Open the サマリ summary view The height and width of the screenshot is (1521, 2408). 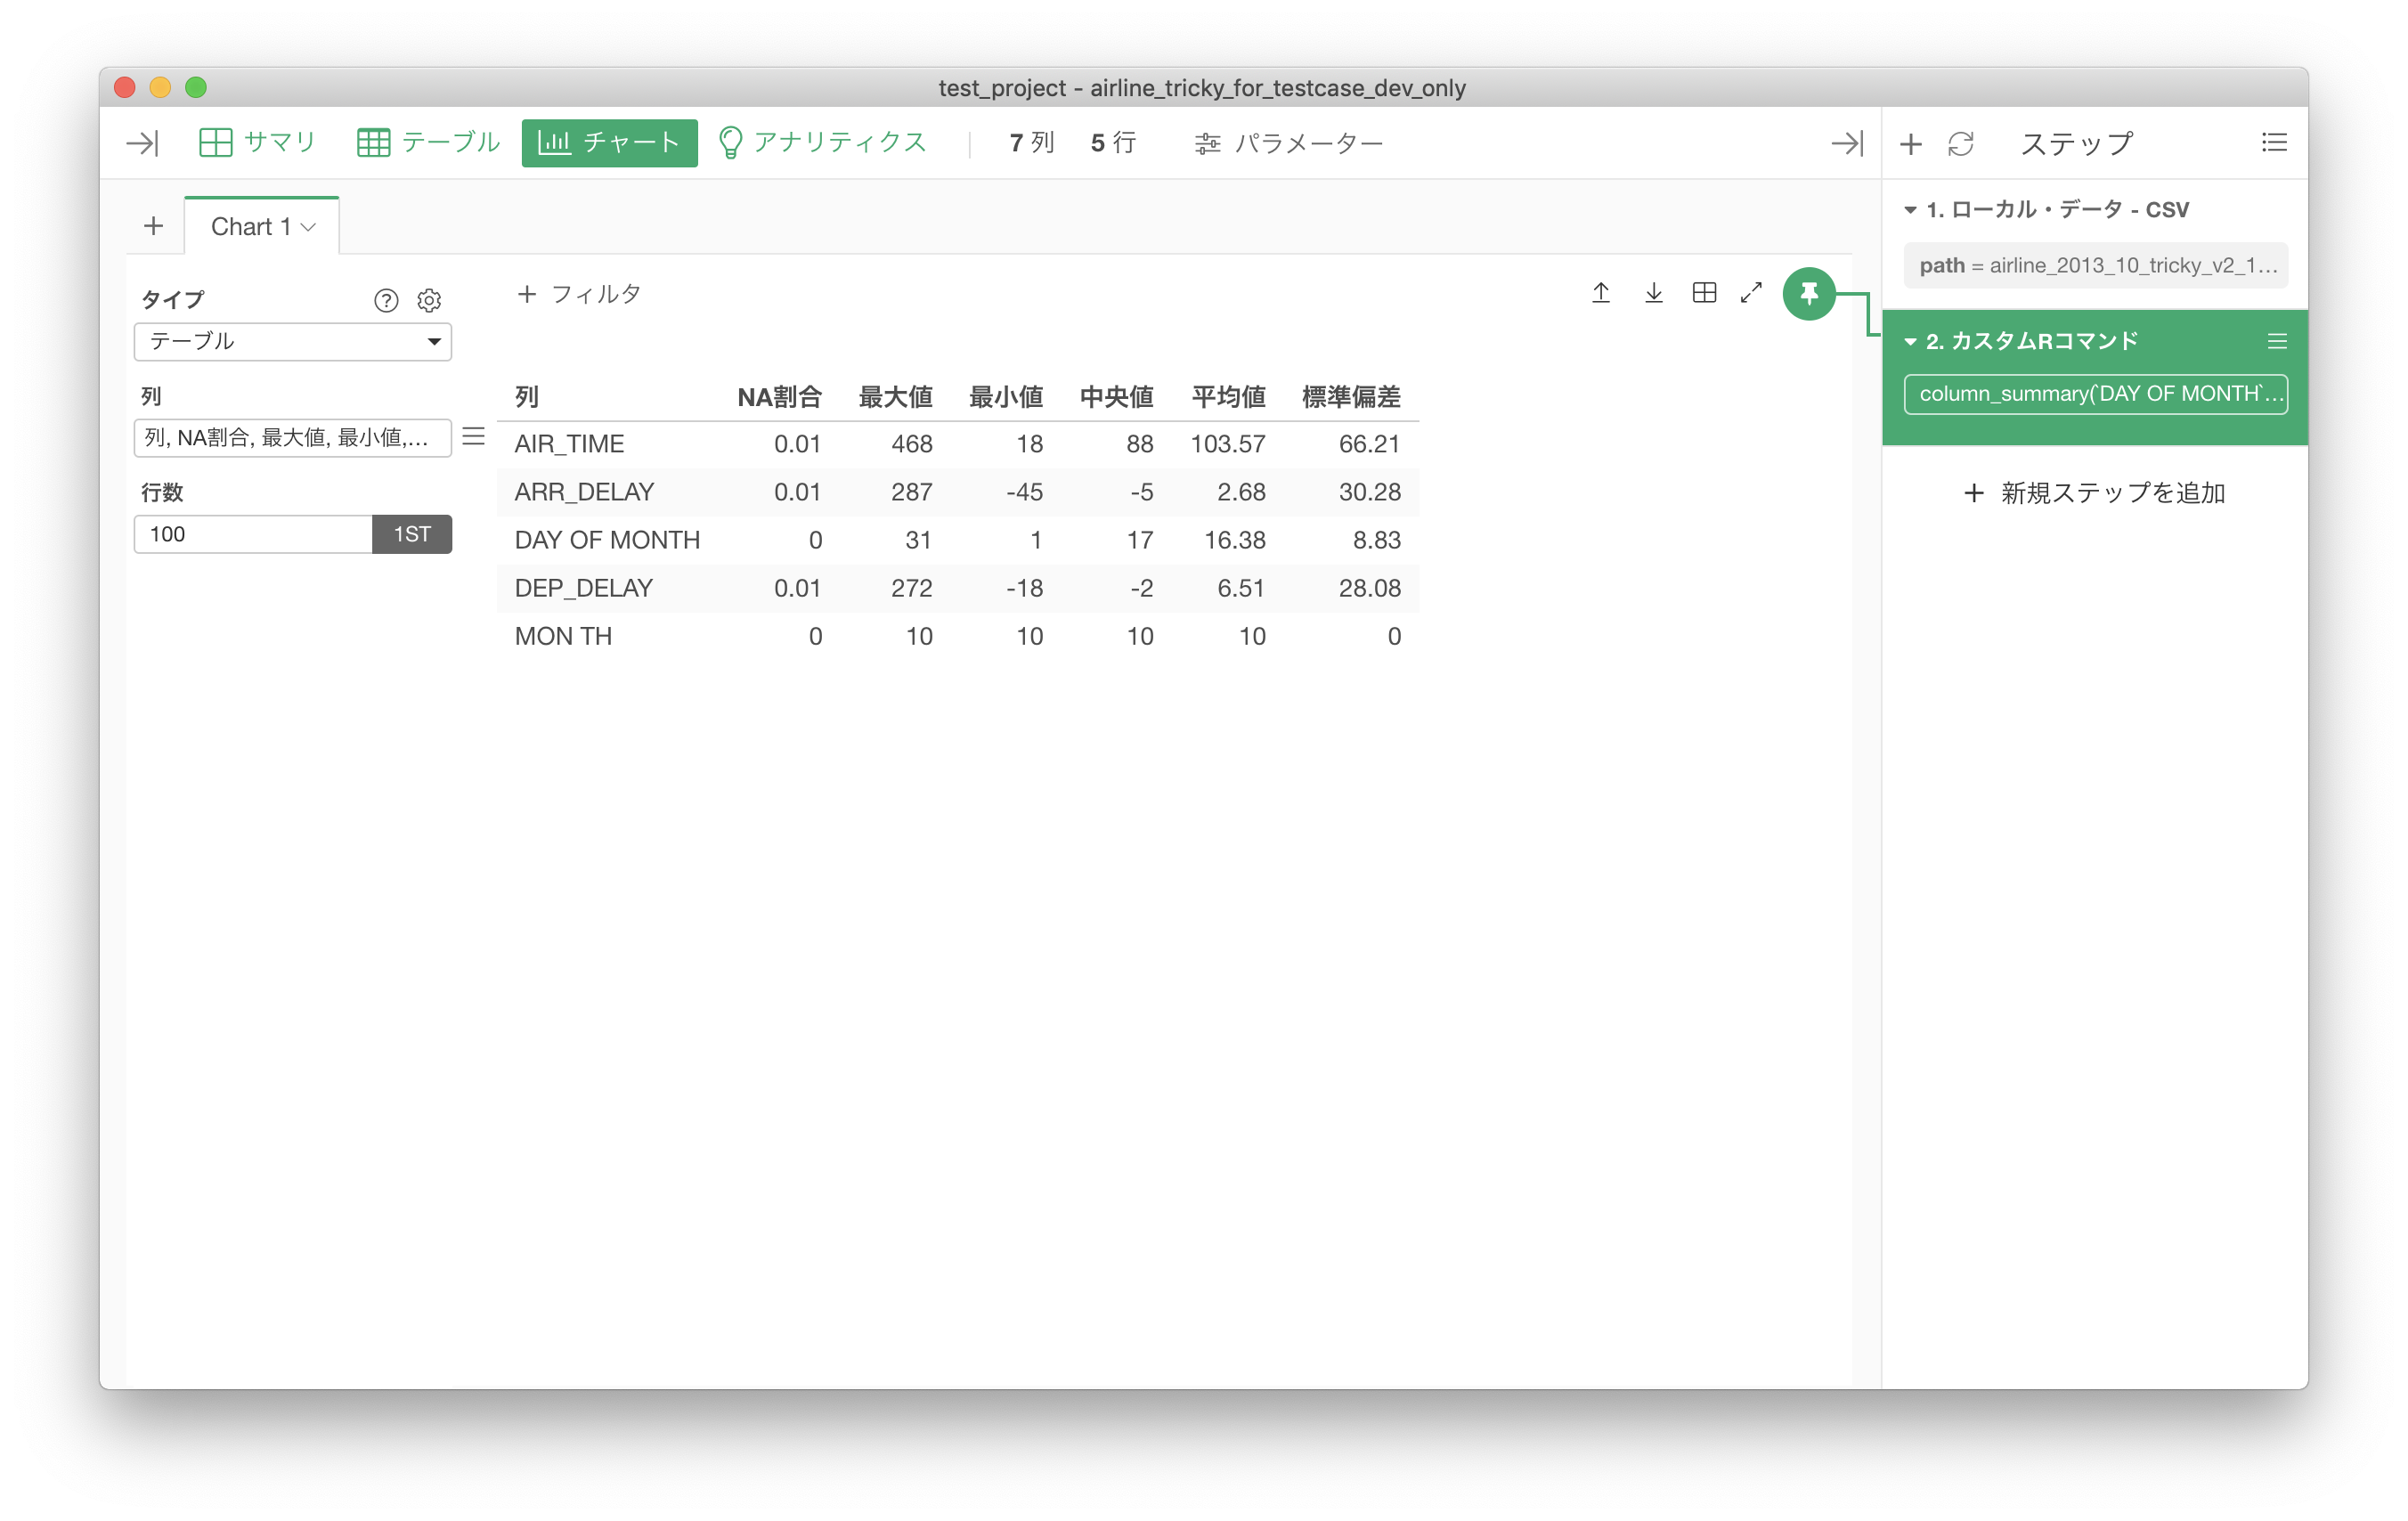point(257,143)
